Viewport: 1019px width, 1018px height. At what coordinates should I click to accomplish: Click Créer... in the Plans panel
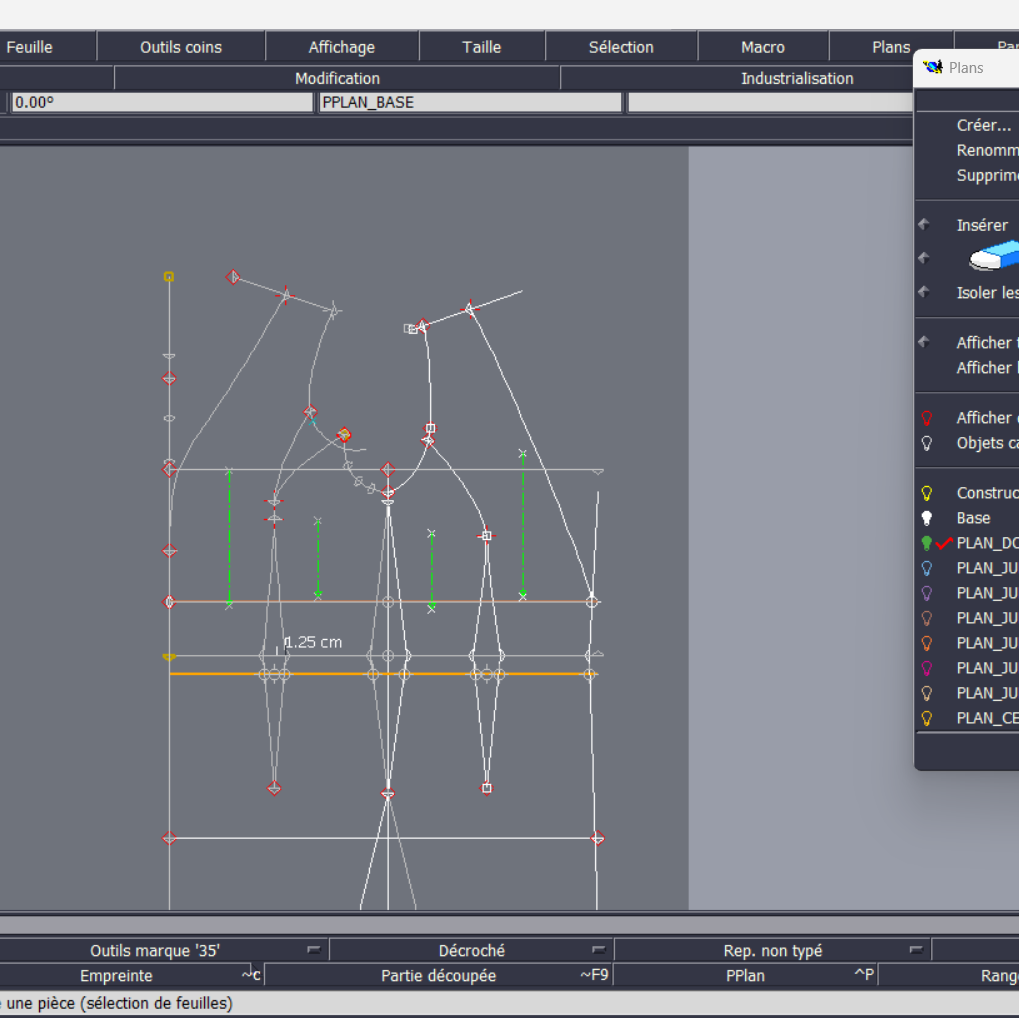pos(983,125)
